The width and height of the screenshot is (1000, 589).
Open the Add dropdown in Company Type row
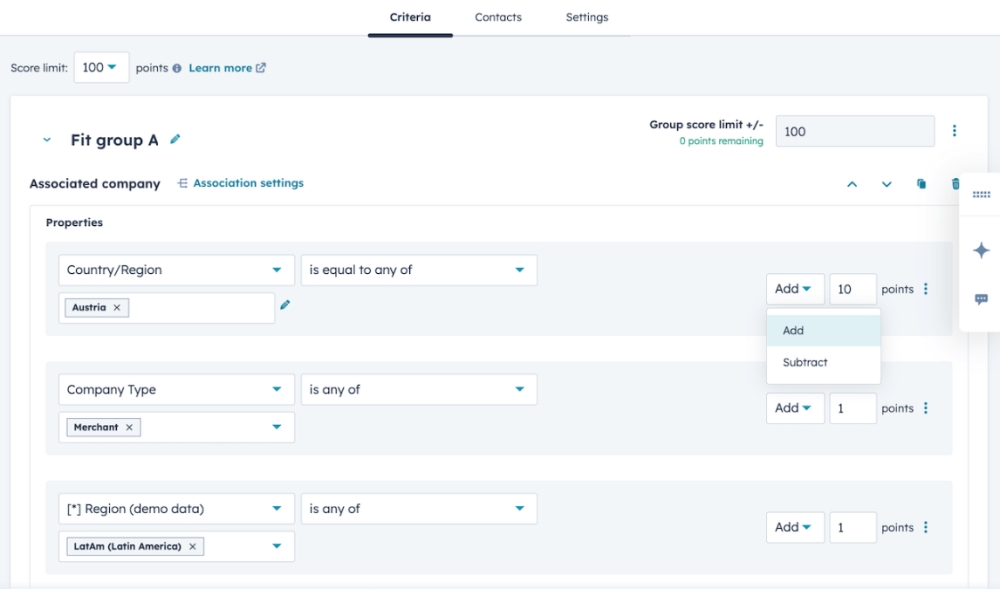(x=795, y=408)
